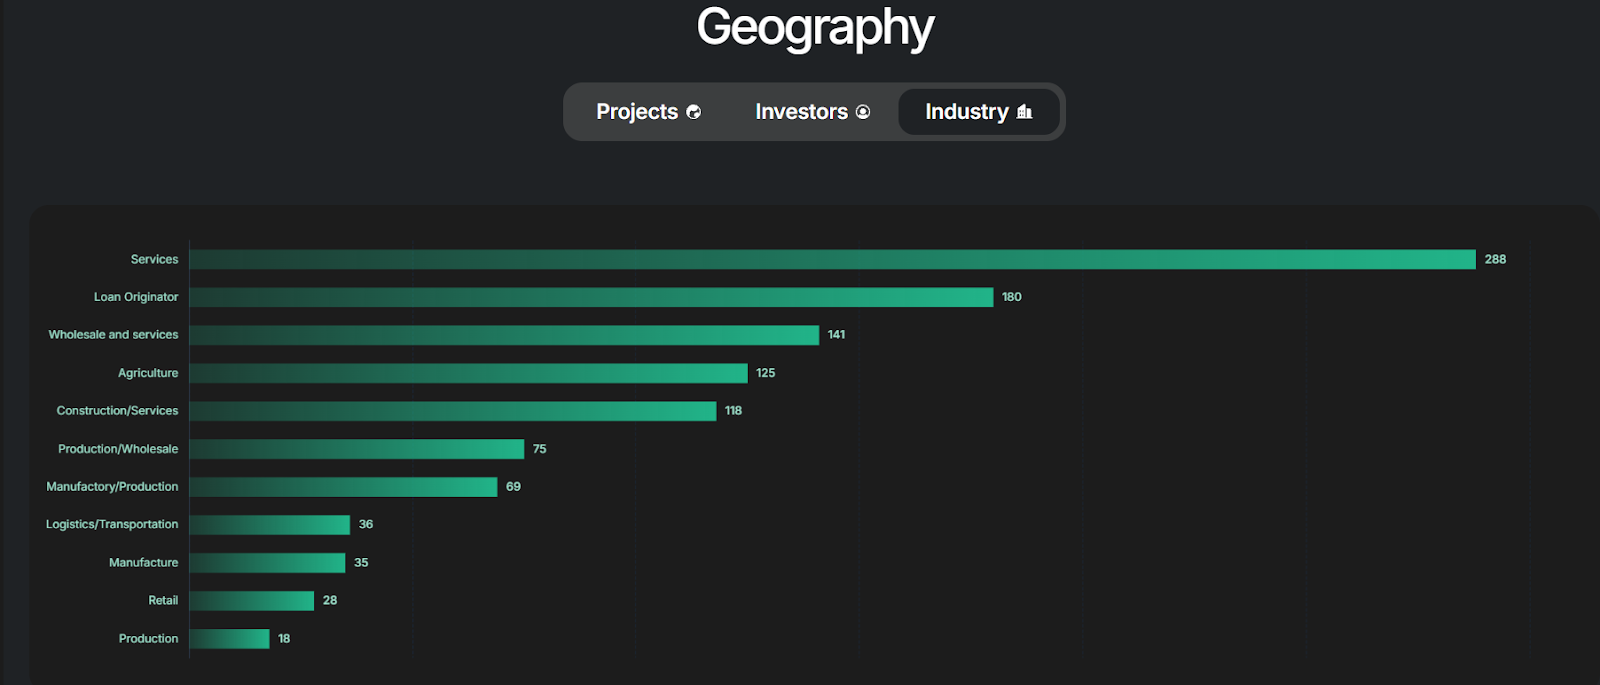Click the Production/Wholesale bar
Viewport: 1600px width, 685px height.
[x=355, y=448]
